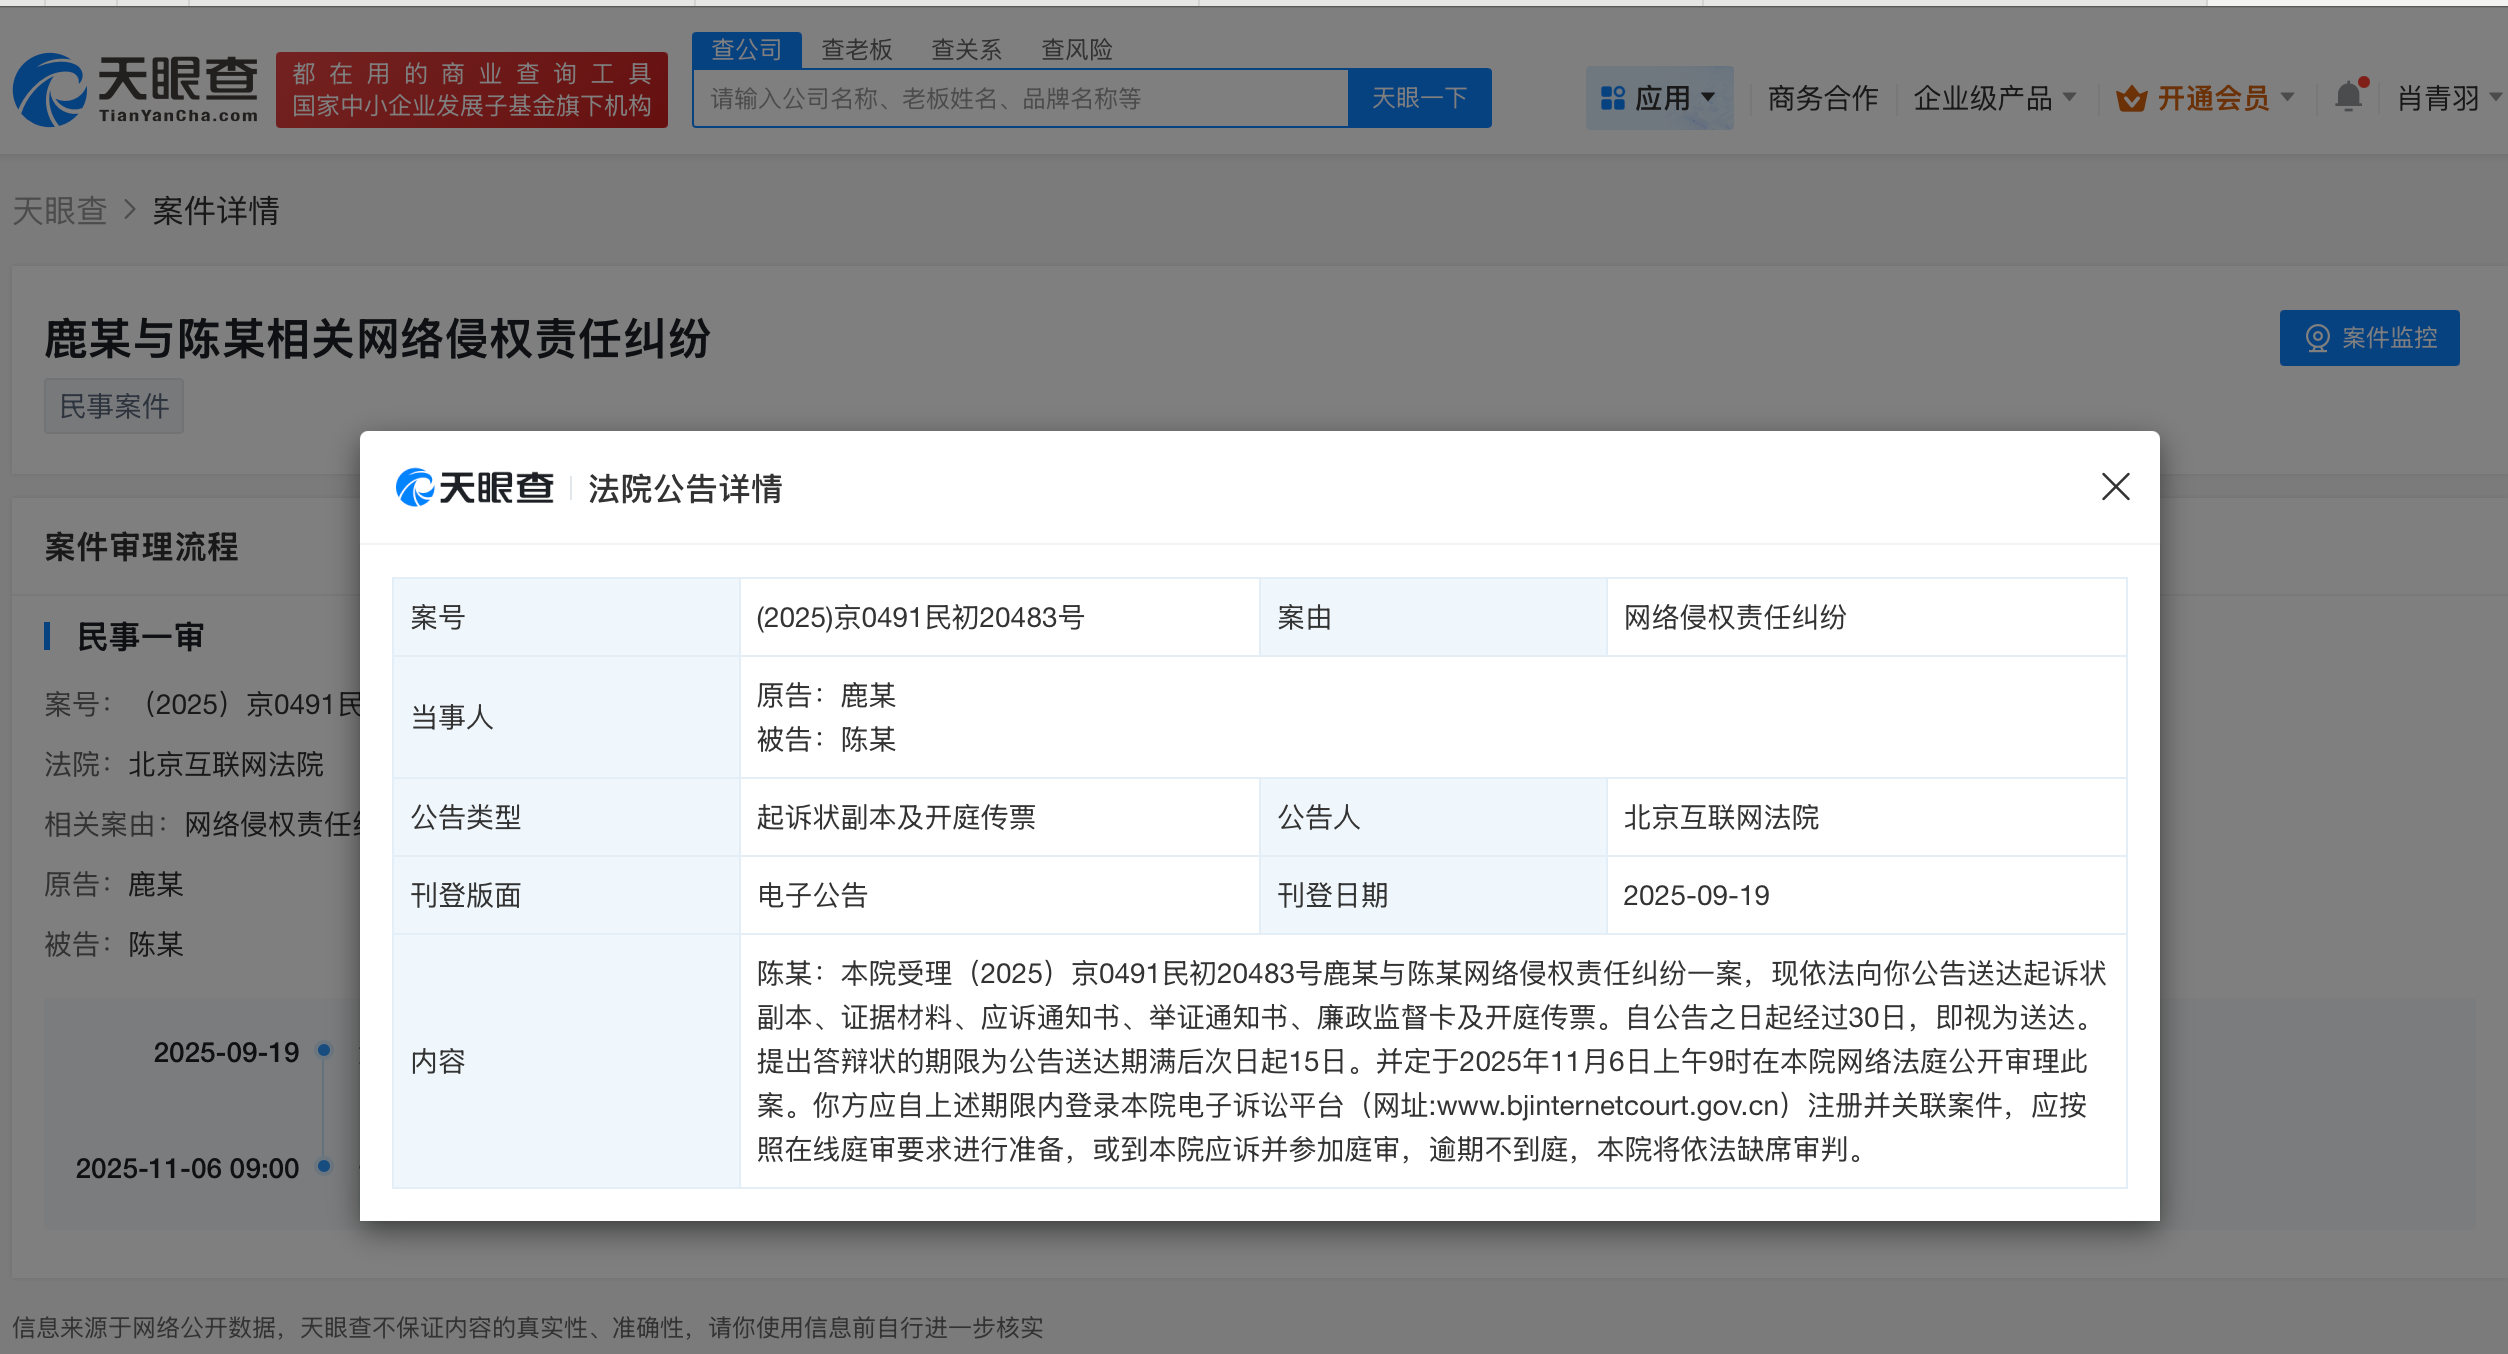This screenshot has height=1354, width=2508.
Task: Close the court announcement modal
Action: pos(2115,488)
